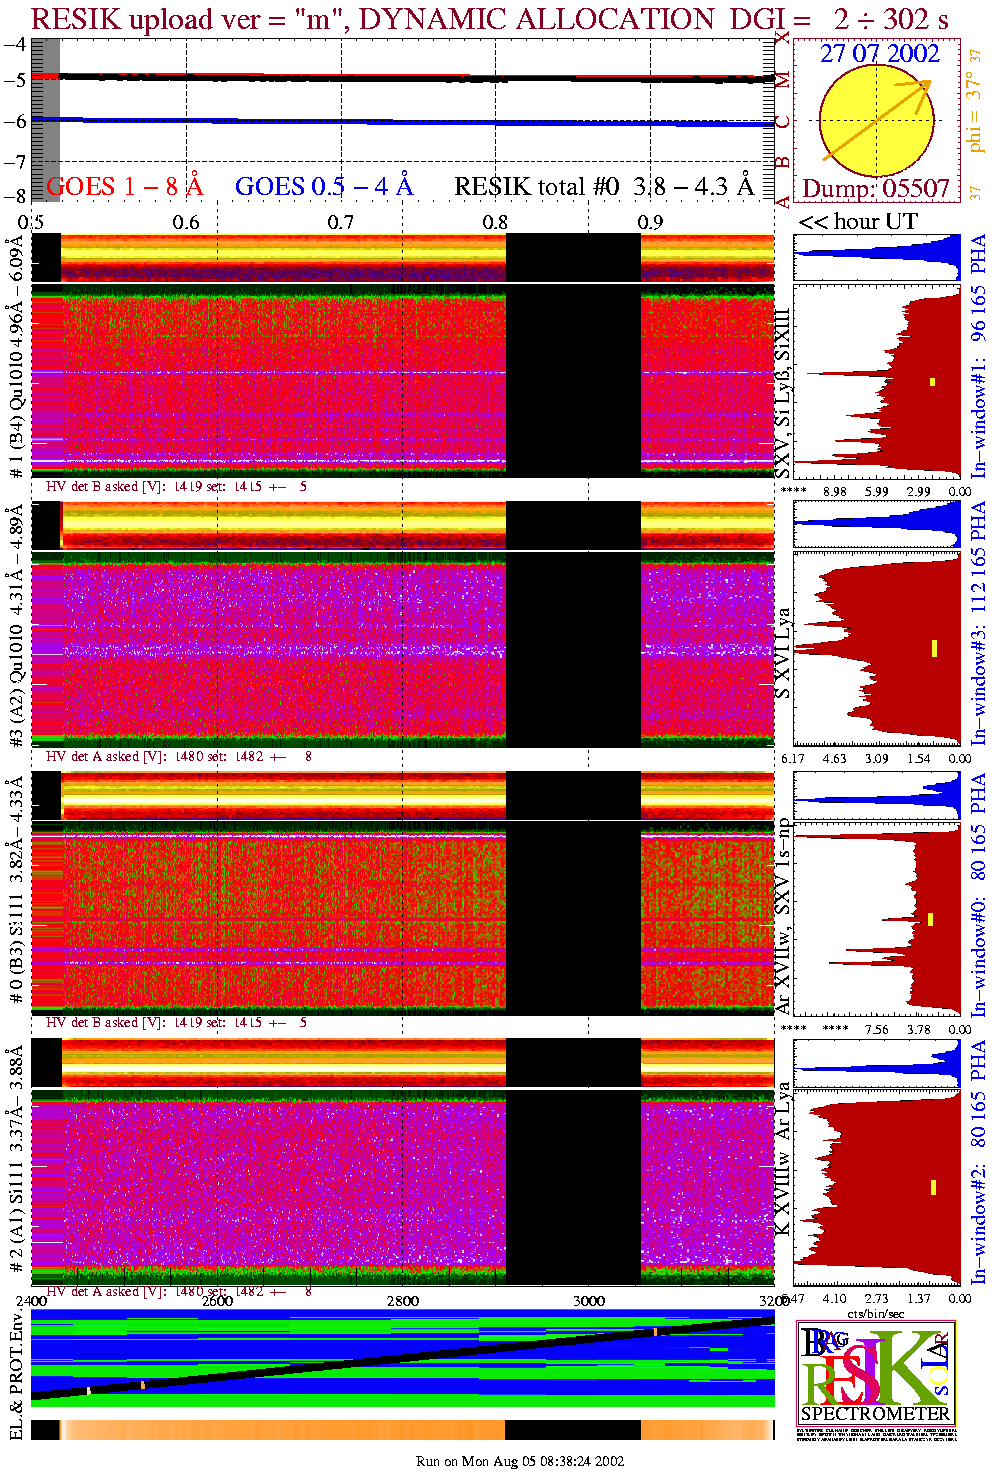Select the date '27 07 2002' text

pyautogui.click(x=880, y=54)
